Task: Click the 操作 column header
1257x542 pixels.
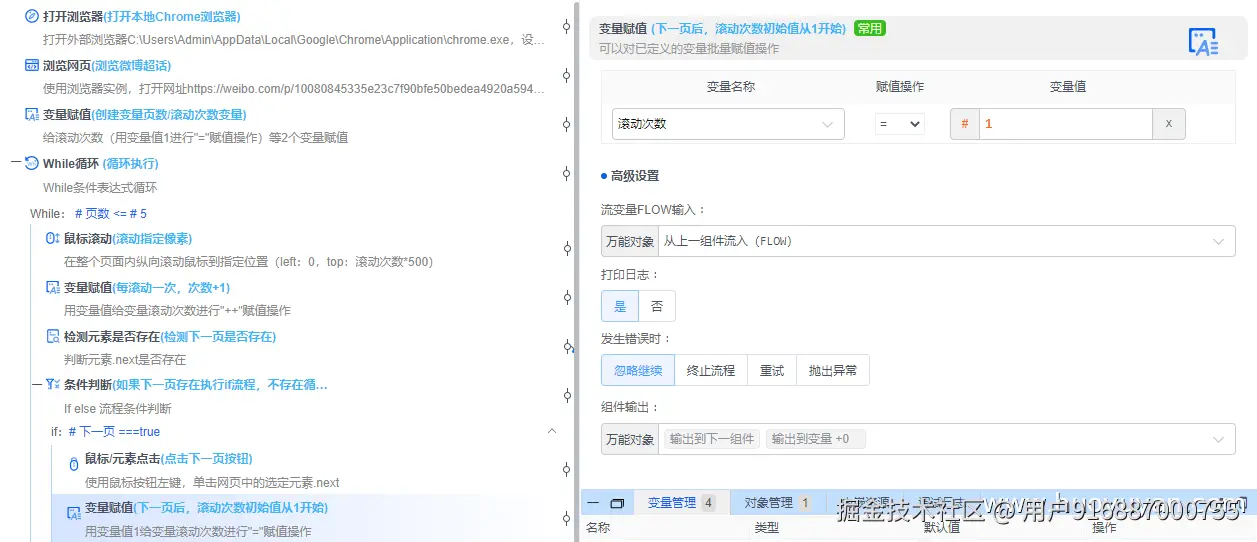Action: click(x=1104, y=528)
